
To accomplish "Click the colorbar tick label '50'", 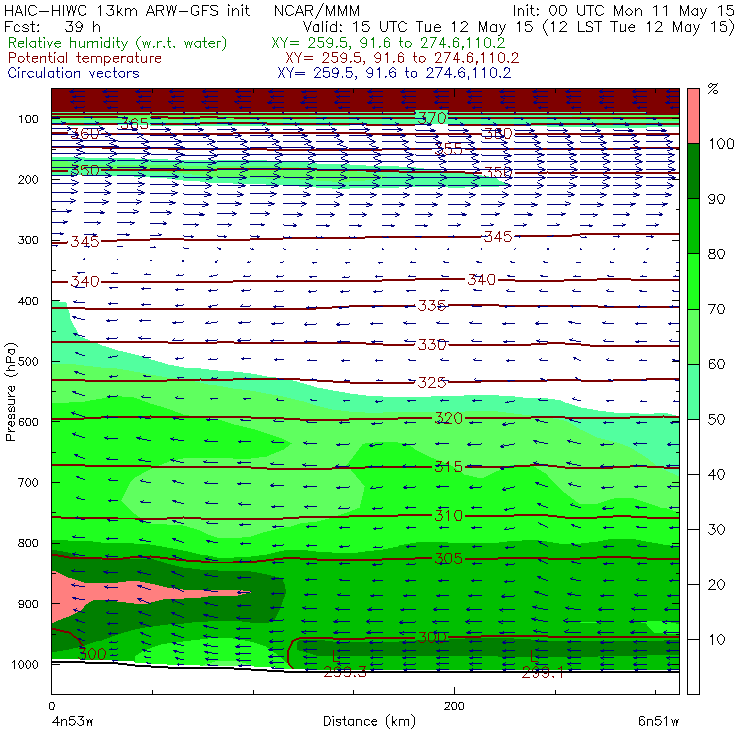I will 716,420.
